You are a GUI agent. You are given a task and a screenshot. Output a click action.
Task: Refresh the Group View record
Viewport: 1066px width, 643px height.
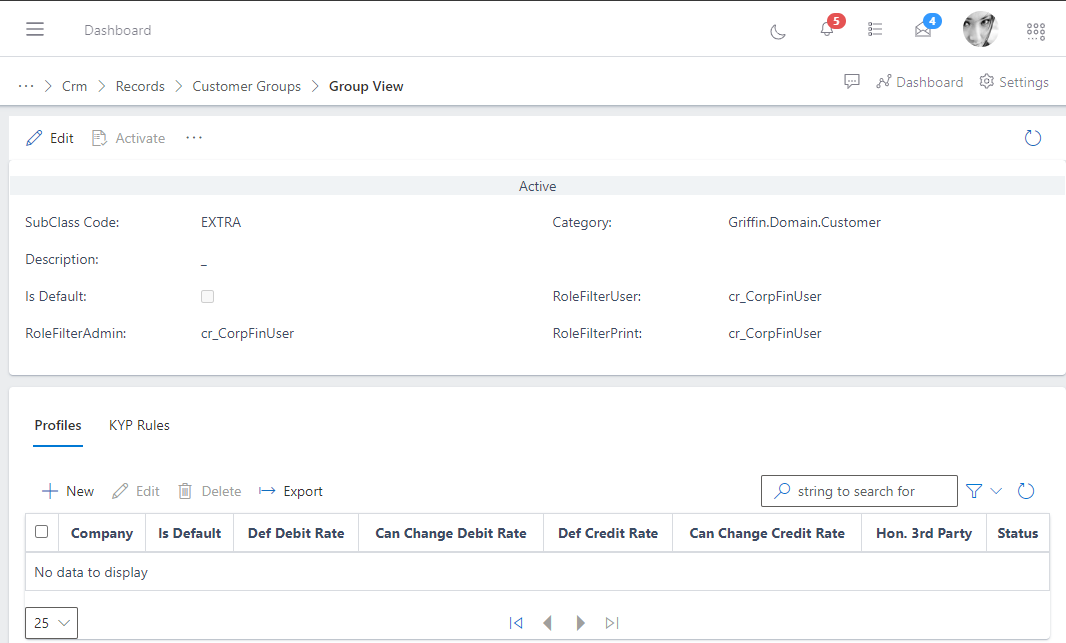1033,137
